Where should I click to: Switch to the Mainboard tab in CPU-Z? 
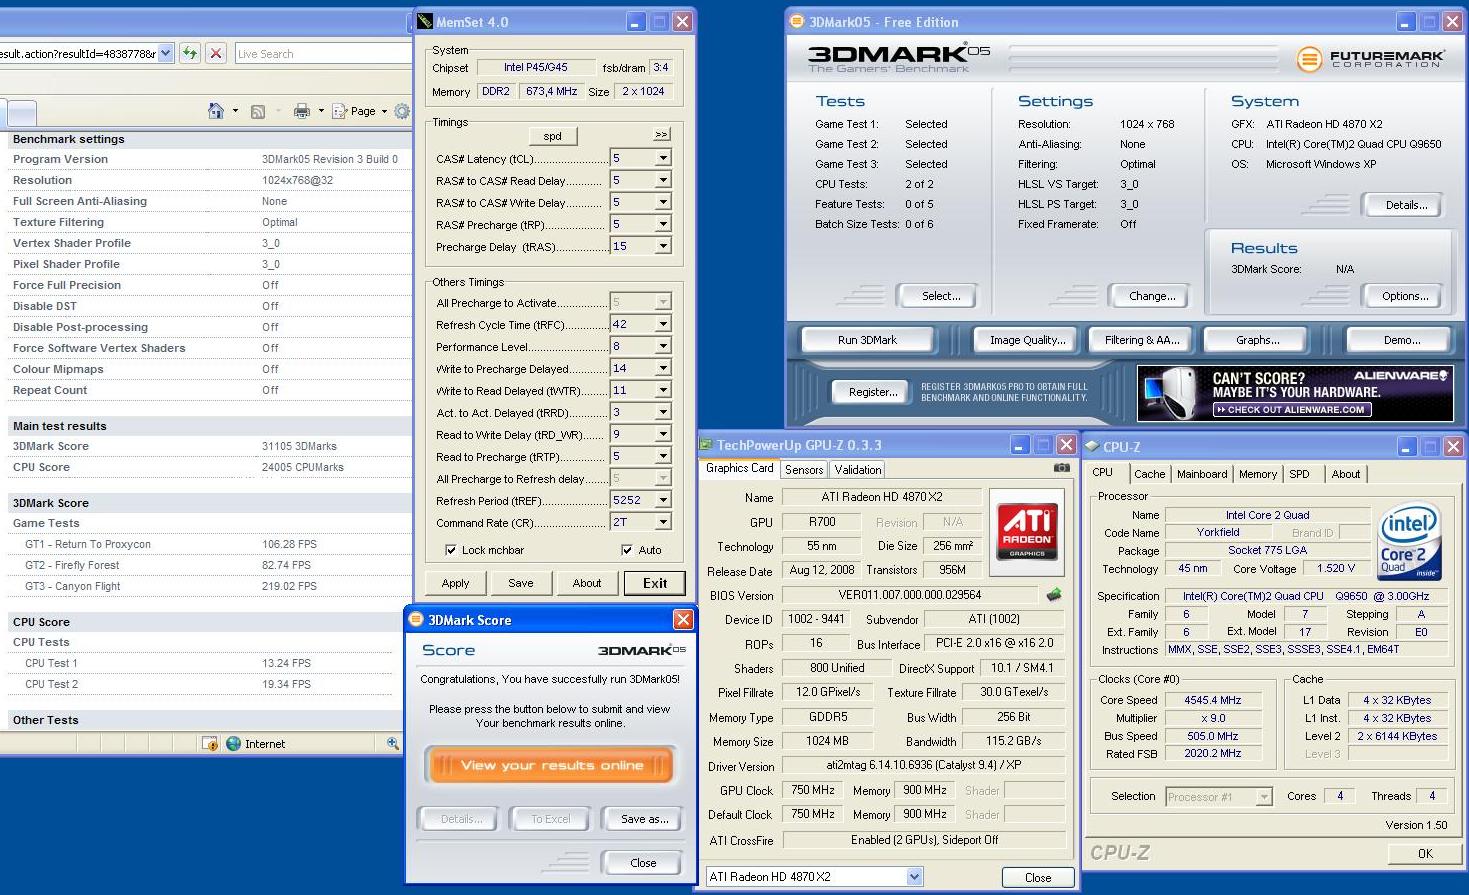1202,474
